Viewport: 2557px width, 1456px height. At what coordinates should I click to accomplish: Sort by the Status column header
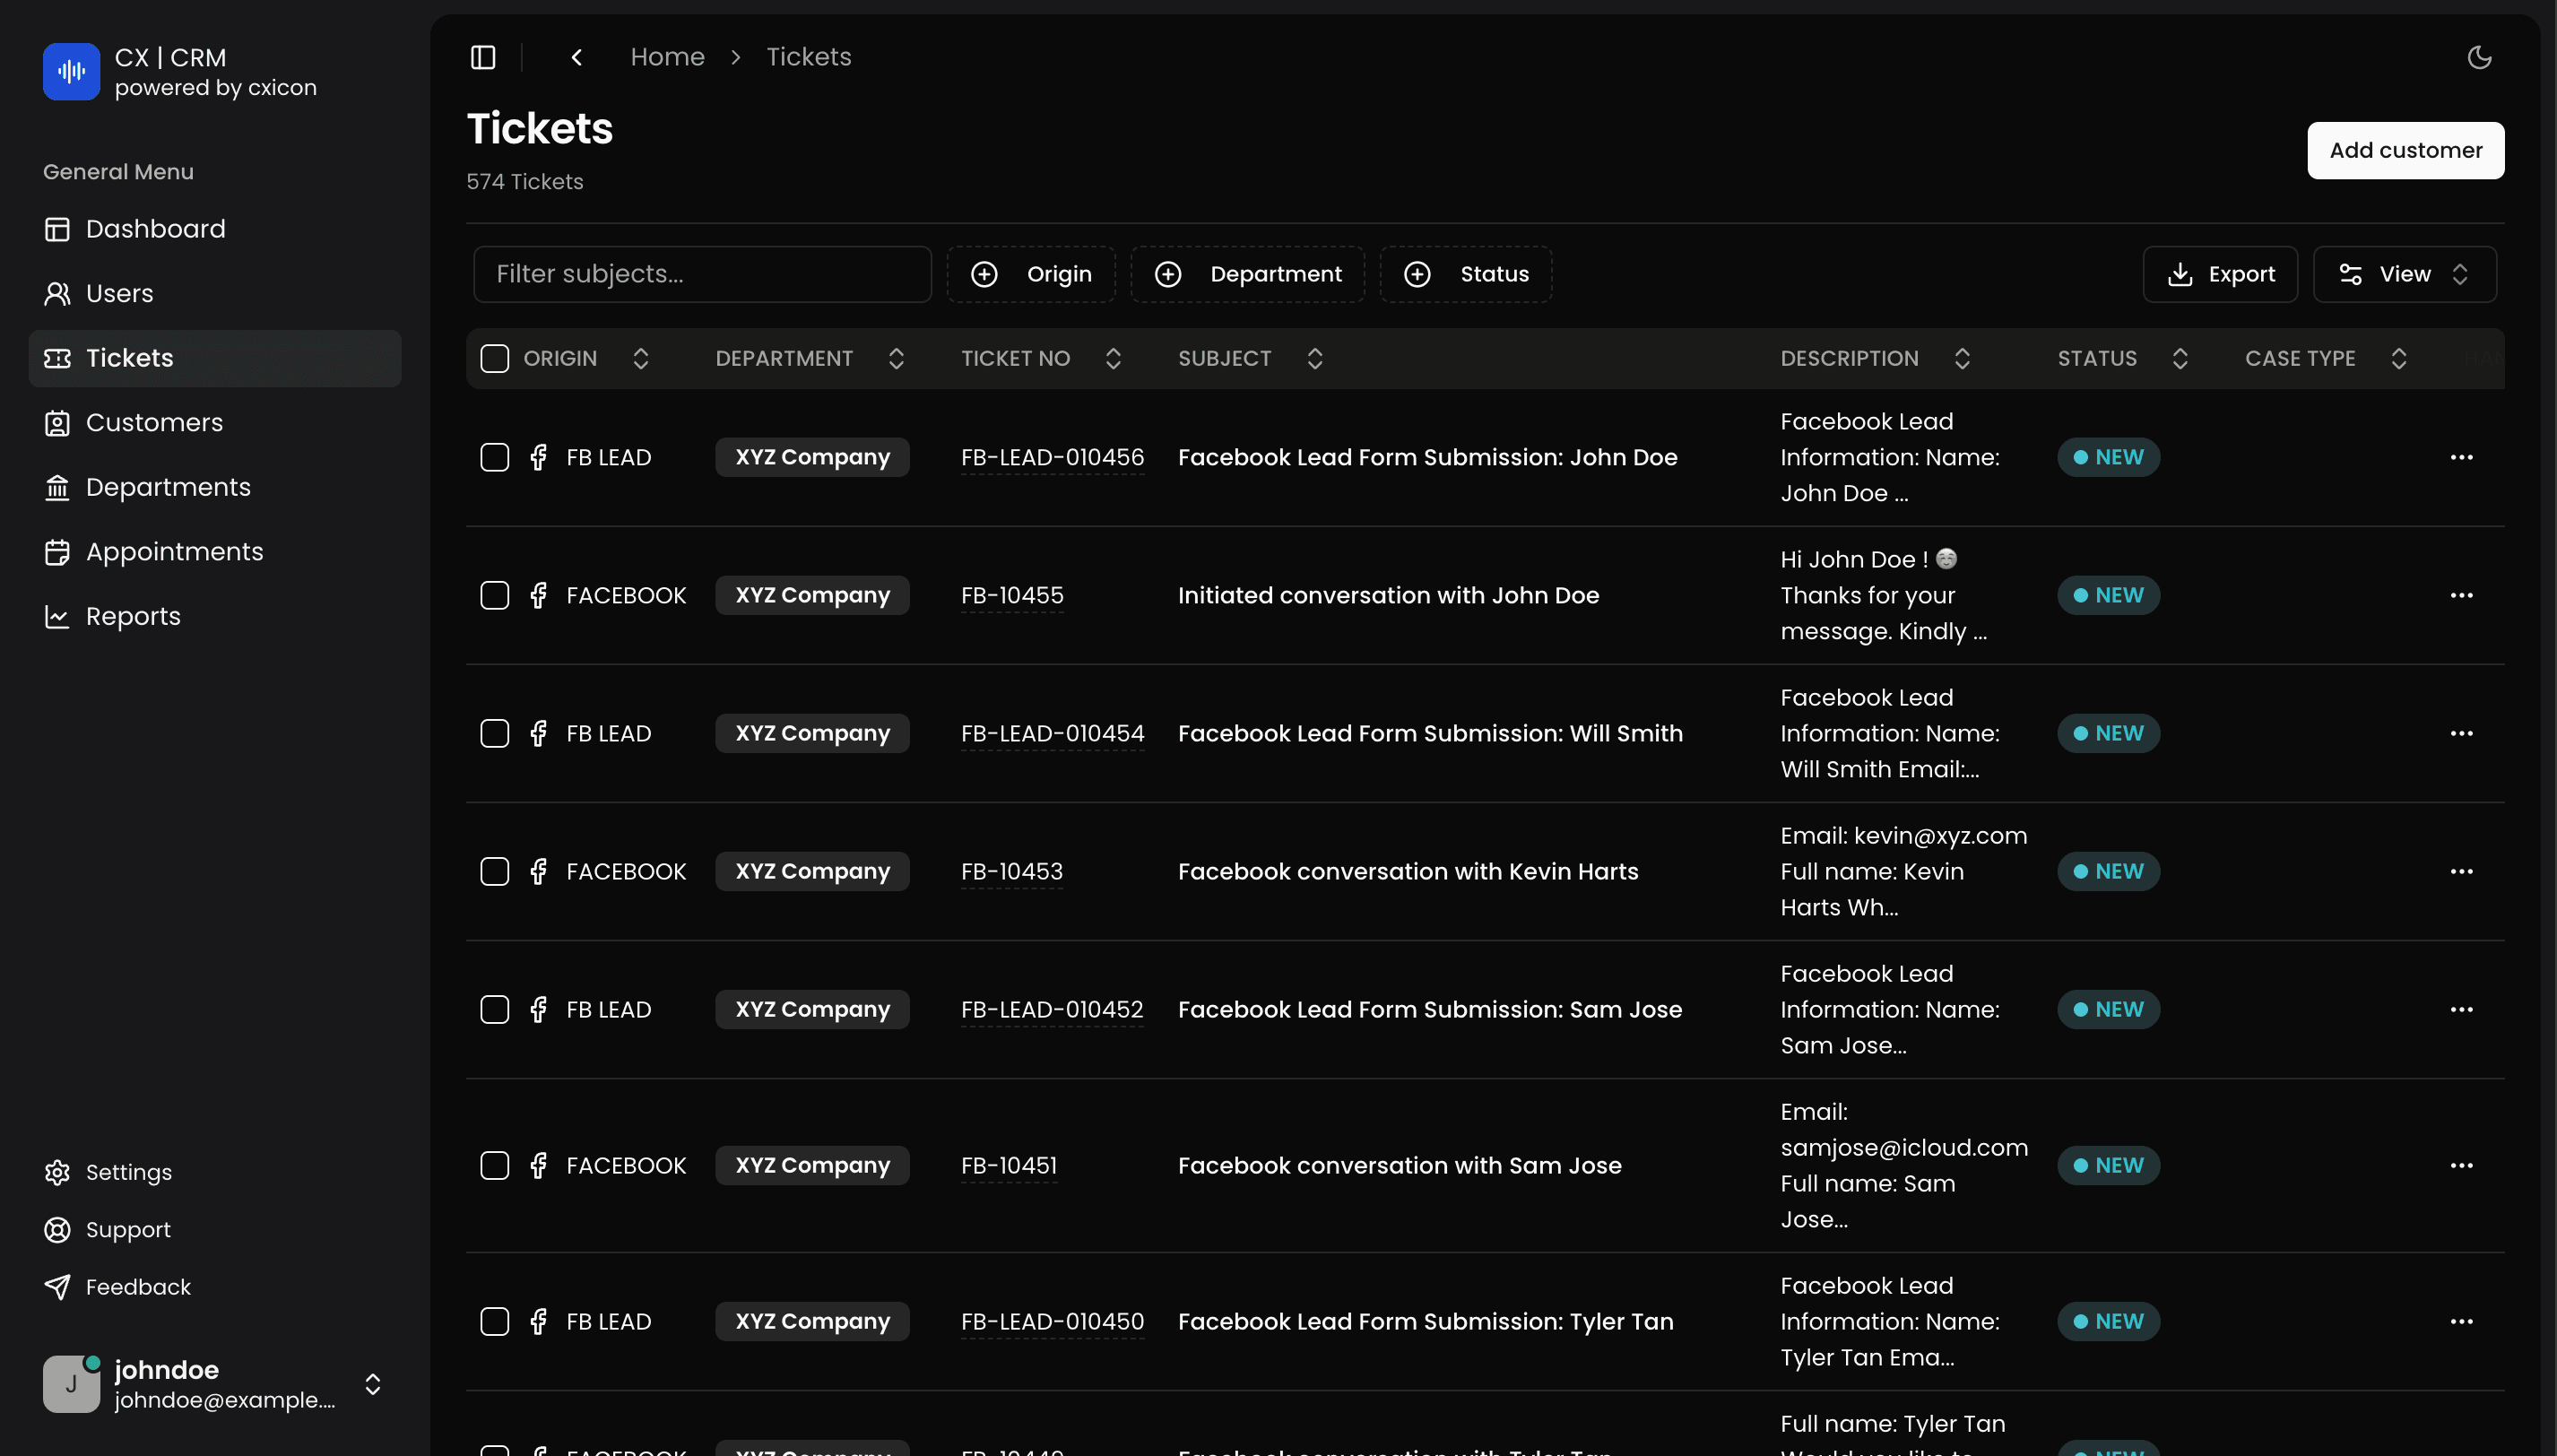2122,358
